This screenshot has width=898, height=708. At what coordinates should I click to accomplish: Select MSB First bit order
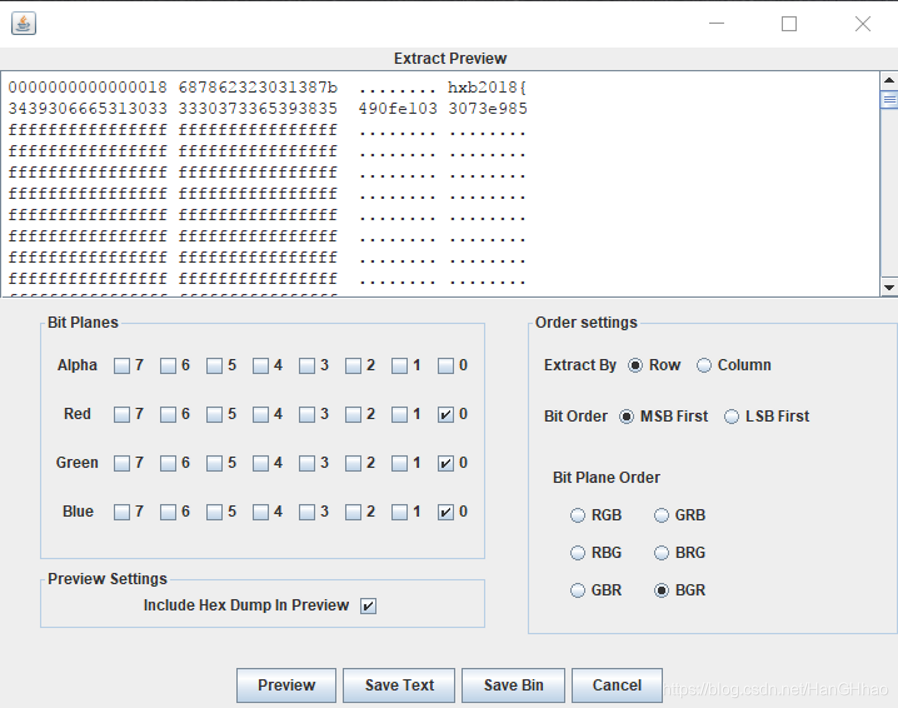tap(627, 416)
